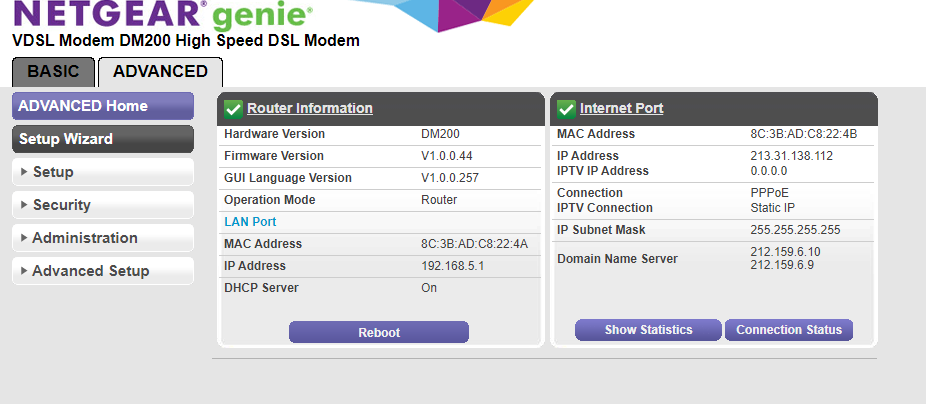This screenshot has height=404, width=926.
Task: Click the Show Statistics button
Action: click(x=648, y=330)
